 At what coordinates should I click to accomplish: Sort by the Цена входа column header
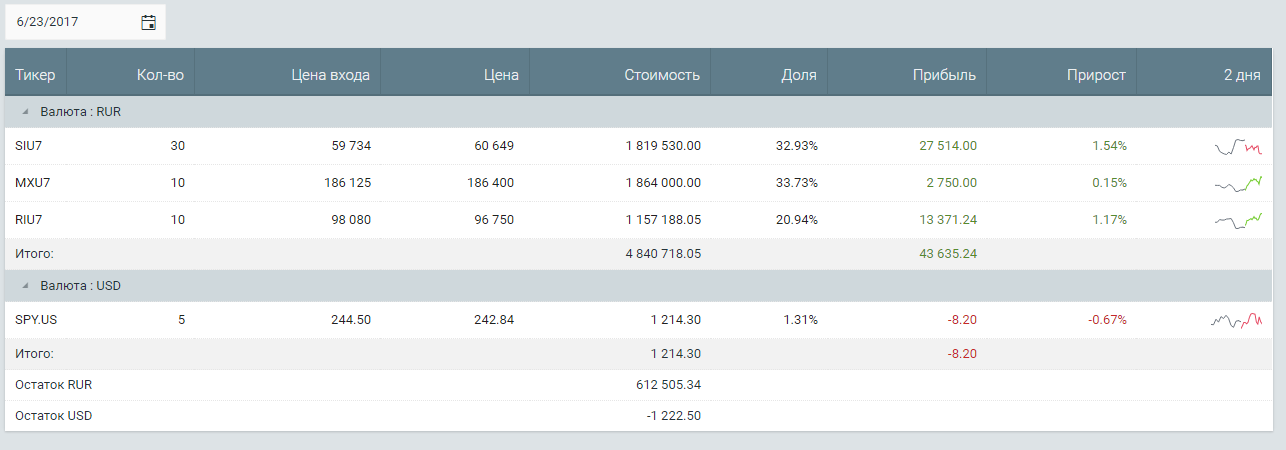click(288, 75)
